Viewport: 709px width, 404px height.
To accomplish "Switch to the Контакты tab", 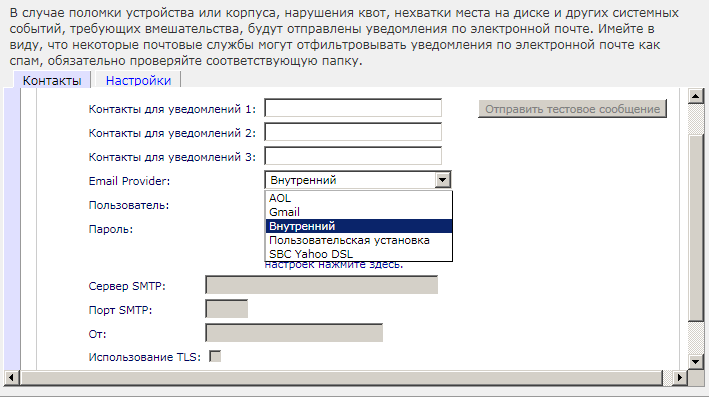I will tap(52, 80).
